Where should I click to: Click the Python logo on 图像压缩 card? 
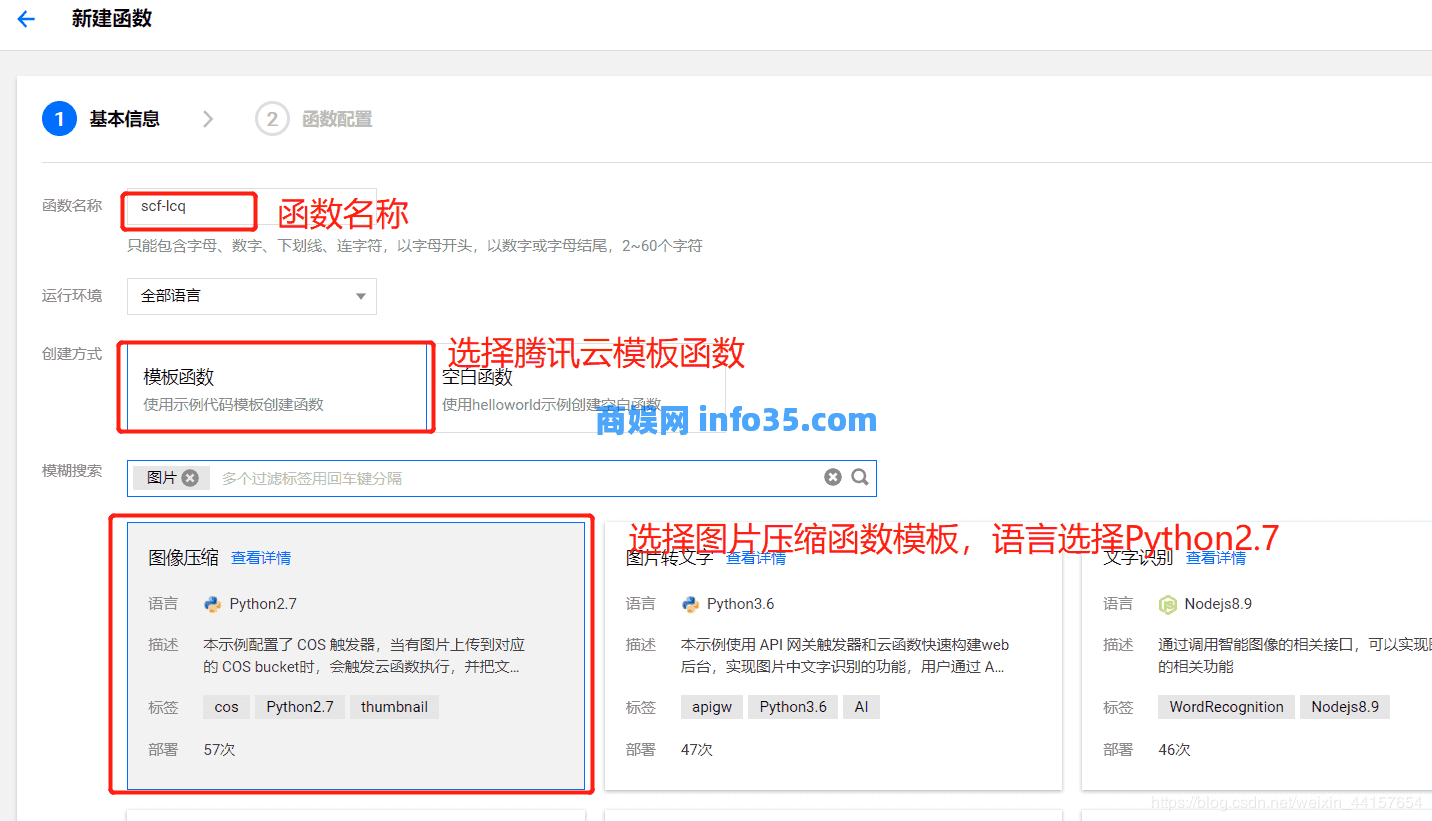click(213, 604)
